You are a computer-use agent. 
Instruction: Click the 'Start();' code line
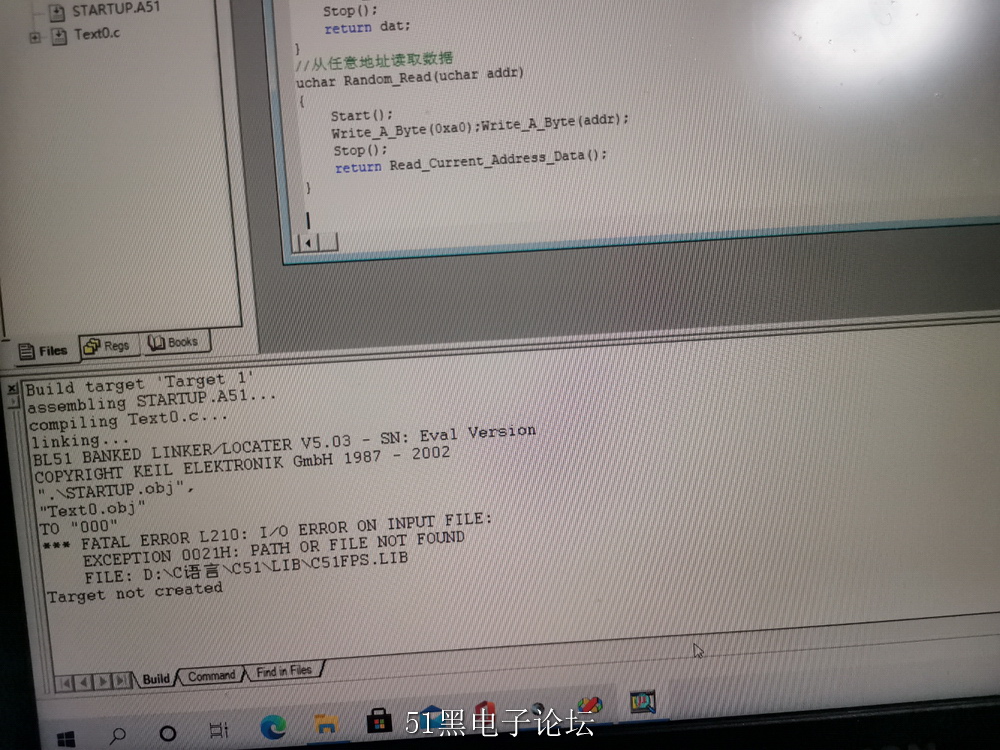362,115
